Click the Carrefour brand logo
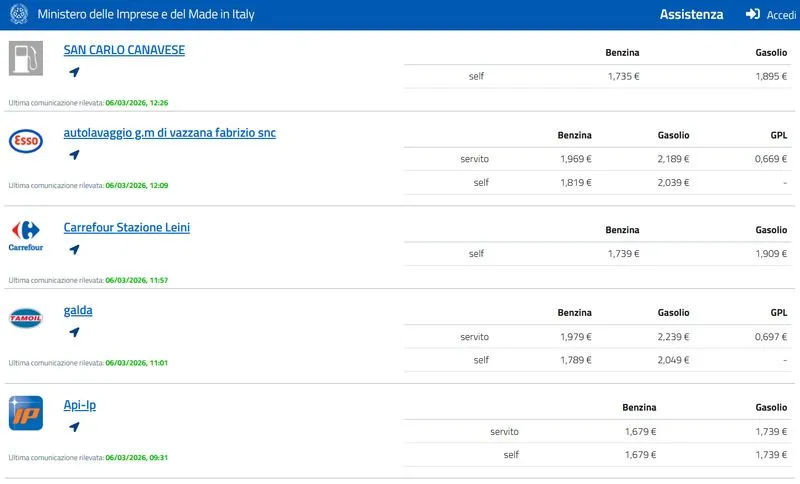 pos(25,235)
